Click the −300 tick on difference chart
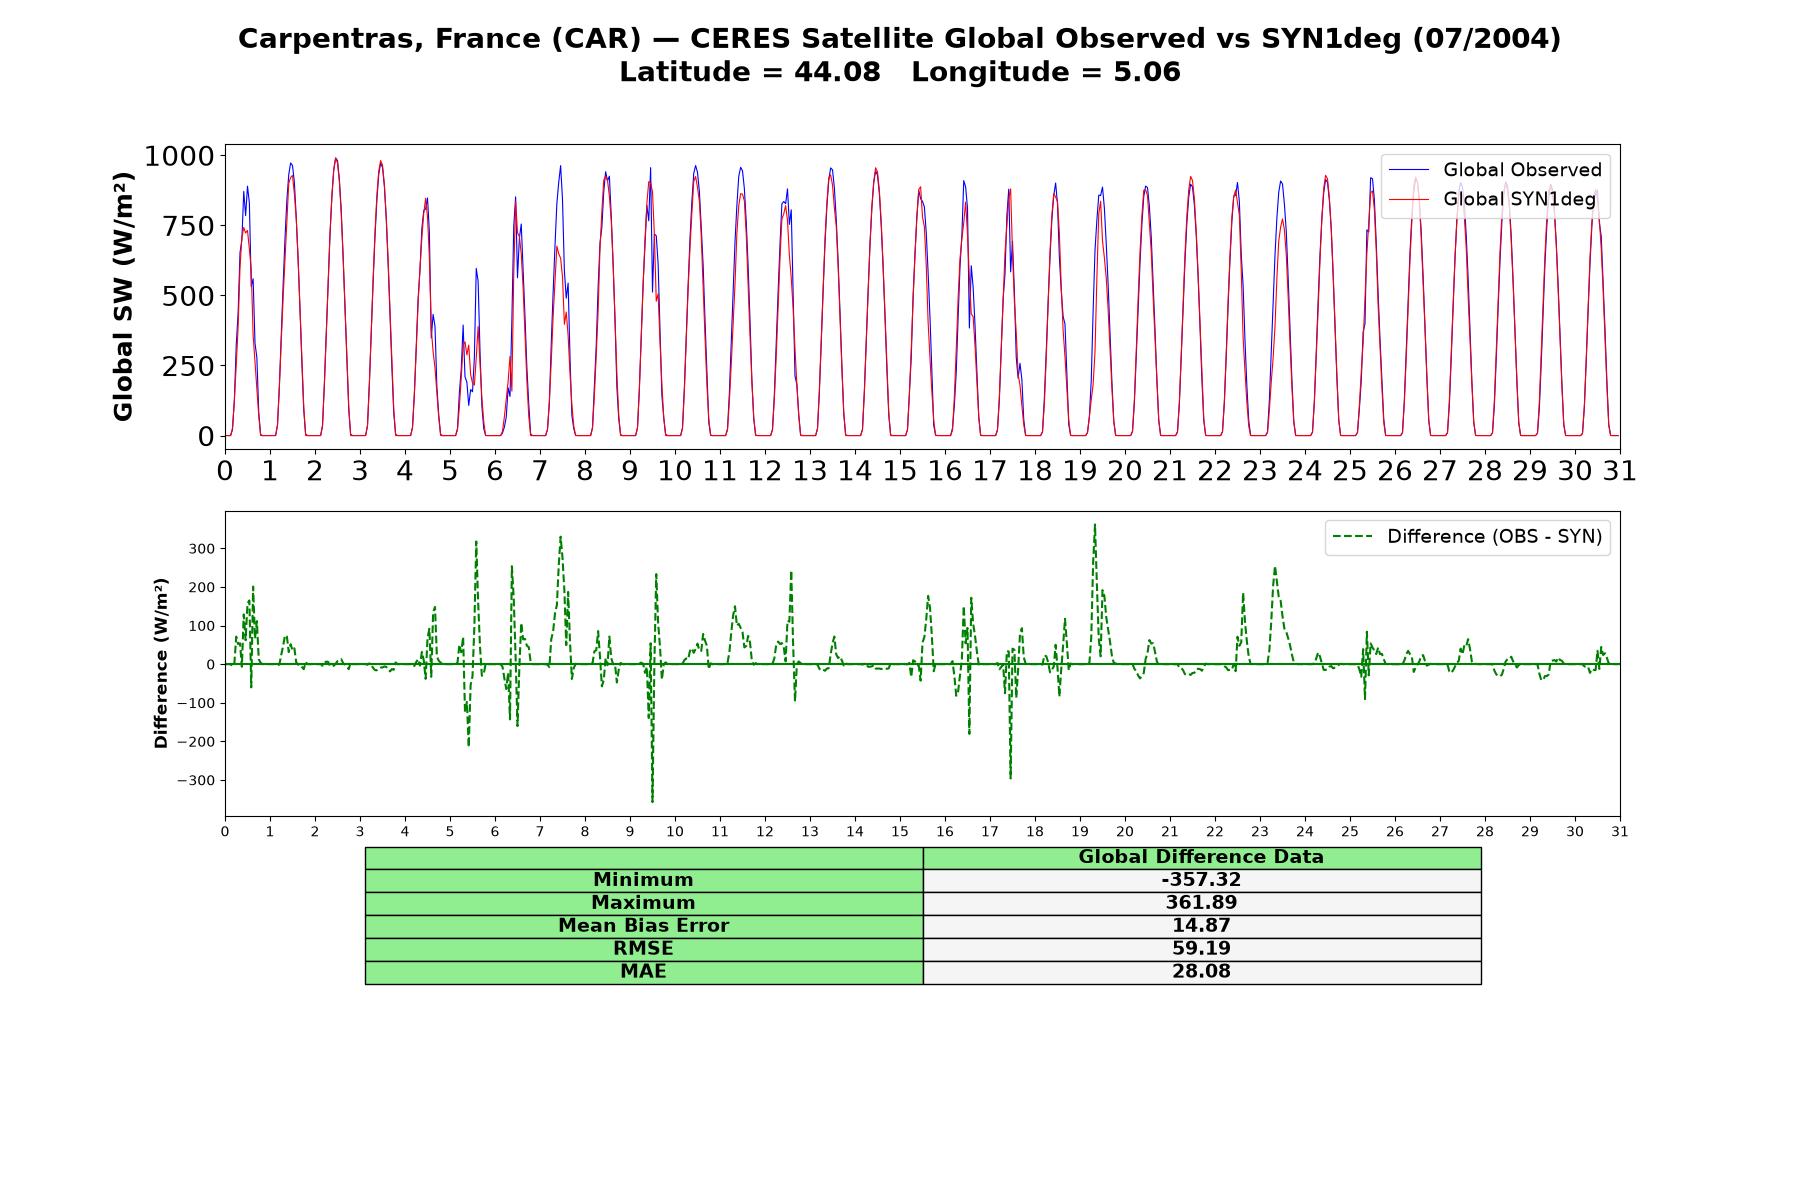Image resolution: width=1800 pixels, height=1200 pixels. (x=195, y=780)
